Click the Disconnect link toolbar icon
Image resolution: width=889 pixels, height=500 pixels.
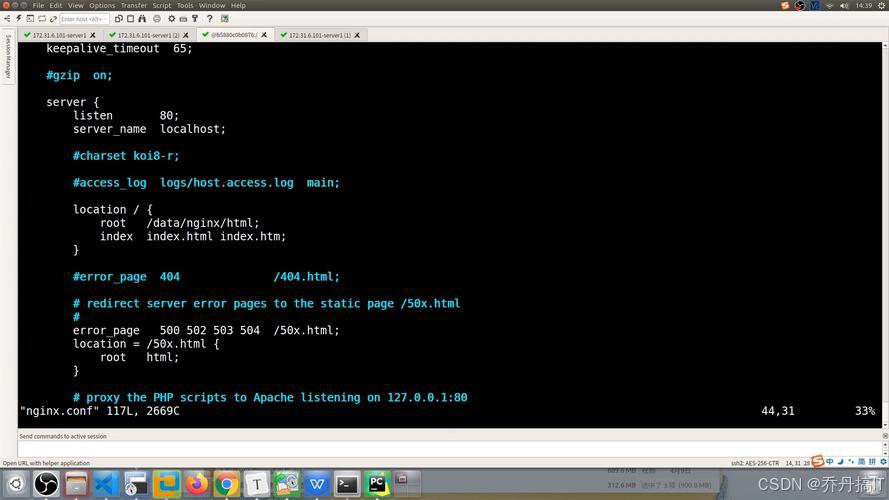[x=53, y=19]
